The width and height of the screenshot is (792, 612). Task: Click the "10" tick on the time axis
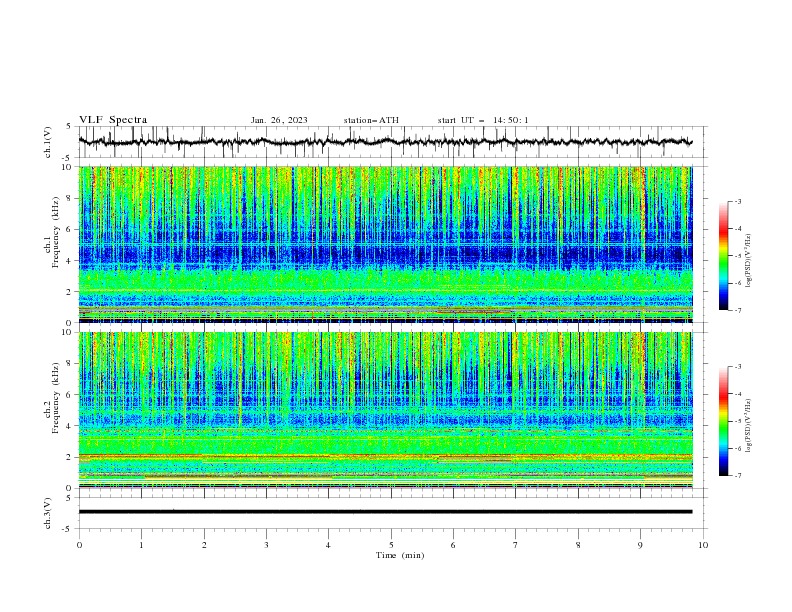pos(703,545)
